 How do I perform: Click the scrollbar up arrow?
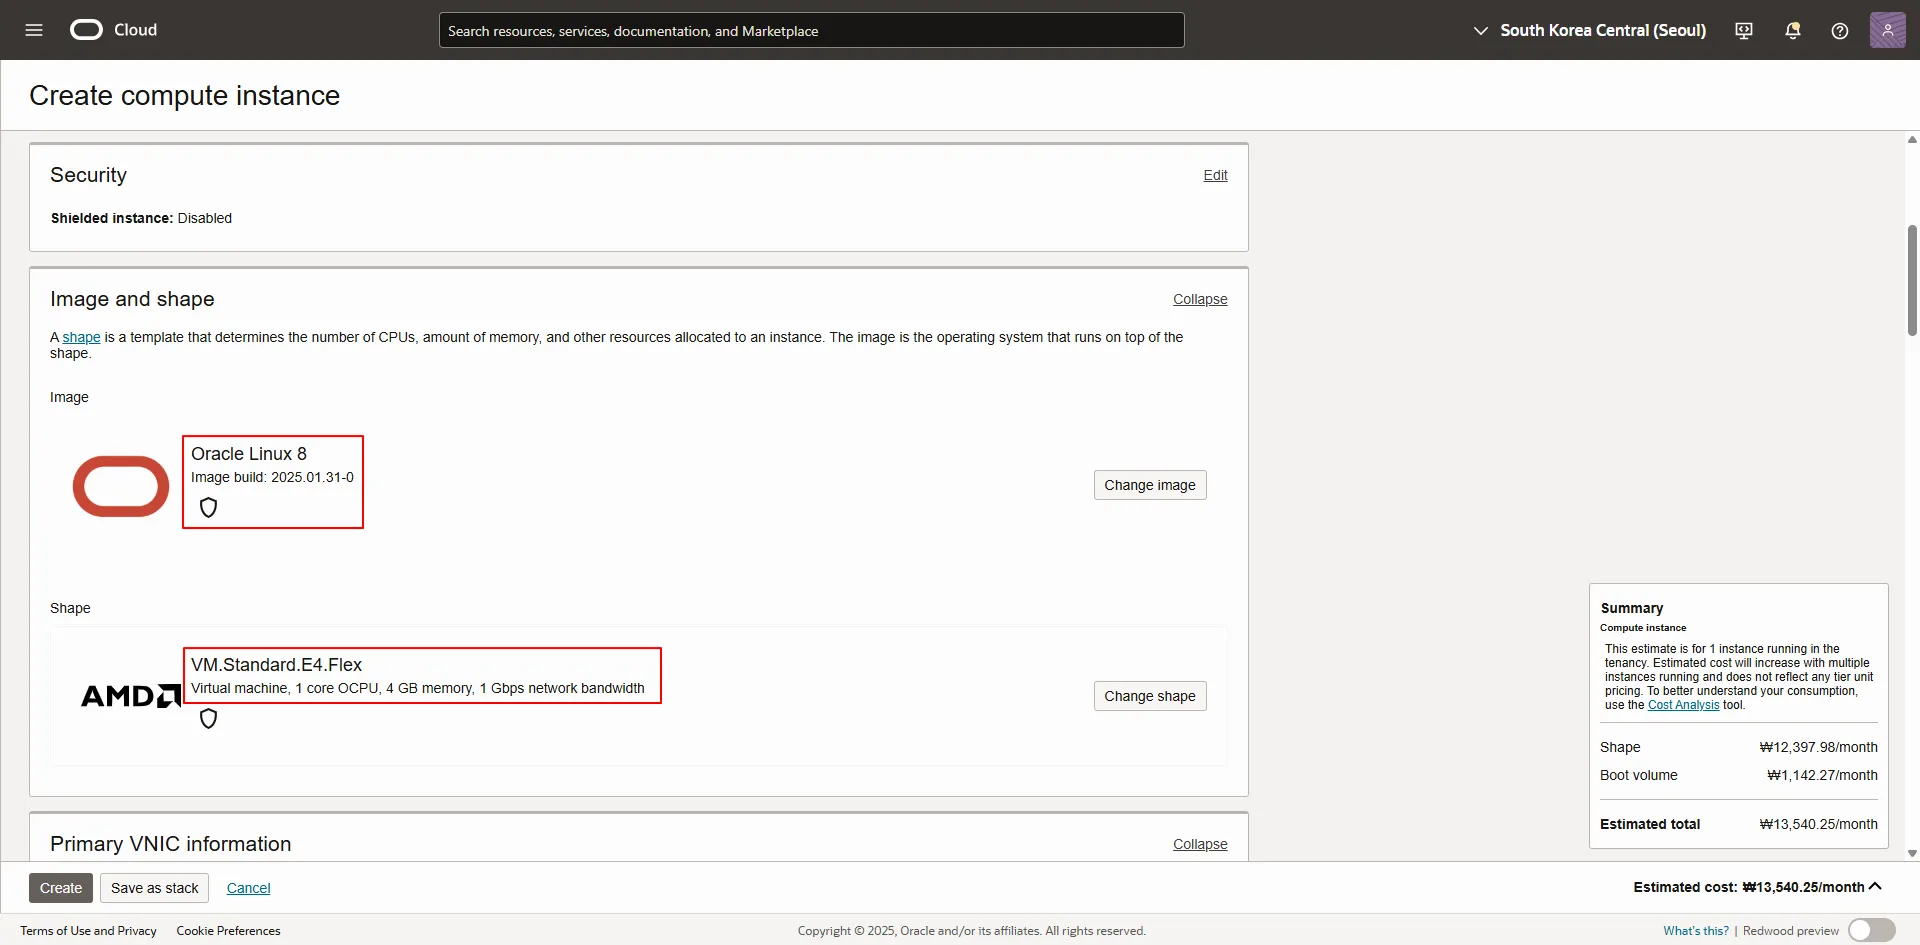coord(1912,139)
